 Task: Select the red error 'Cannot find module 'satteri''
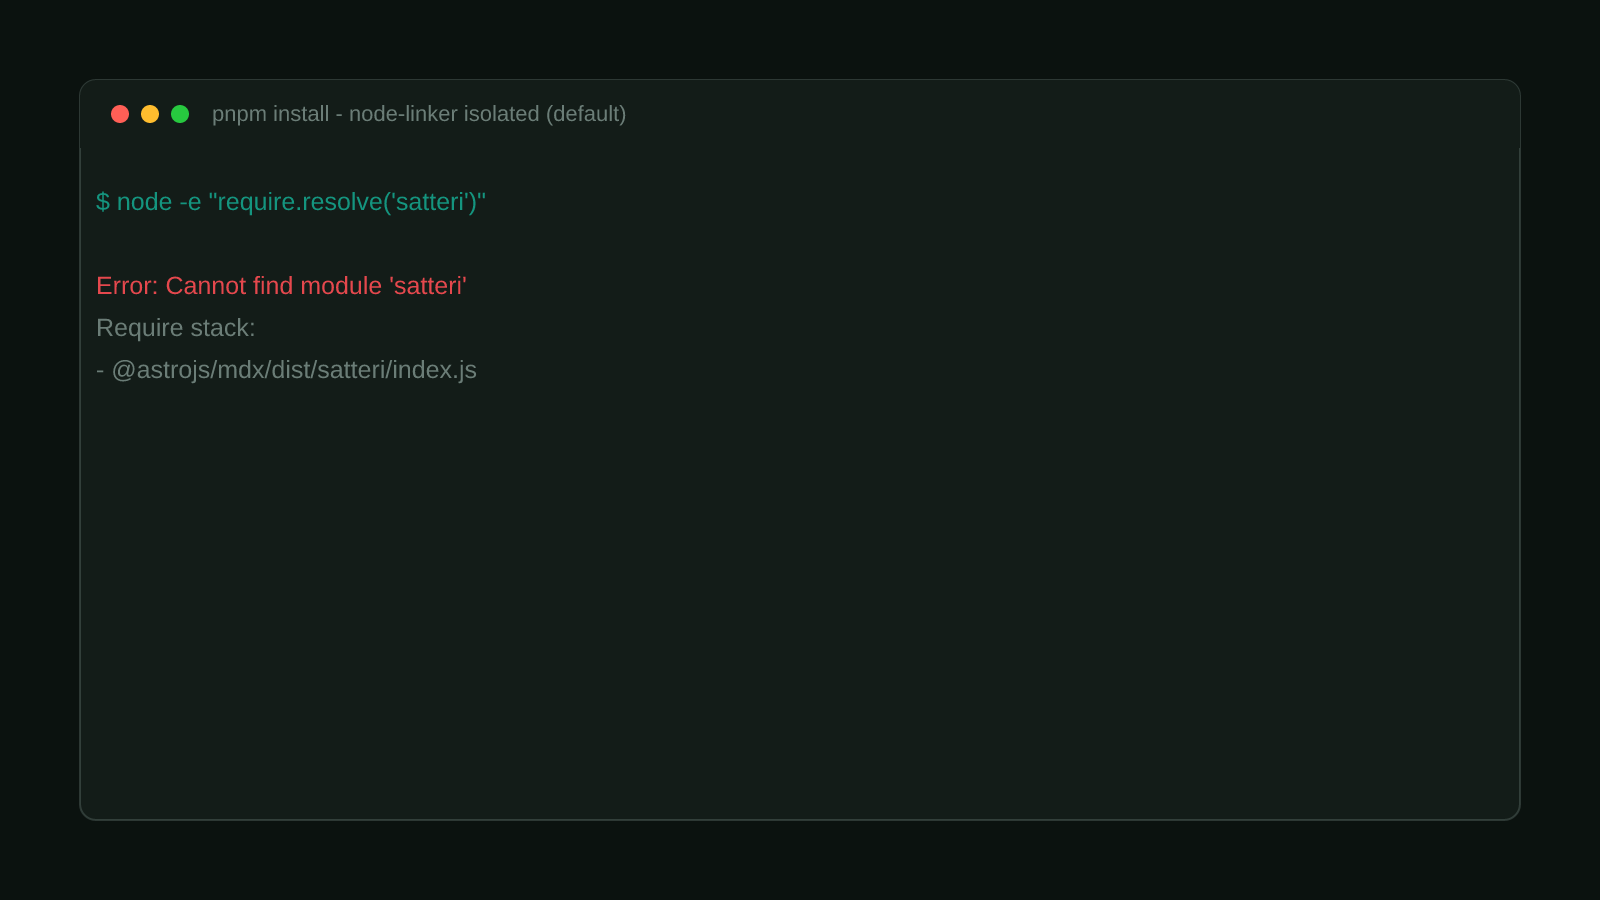coord(316,286)
